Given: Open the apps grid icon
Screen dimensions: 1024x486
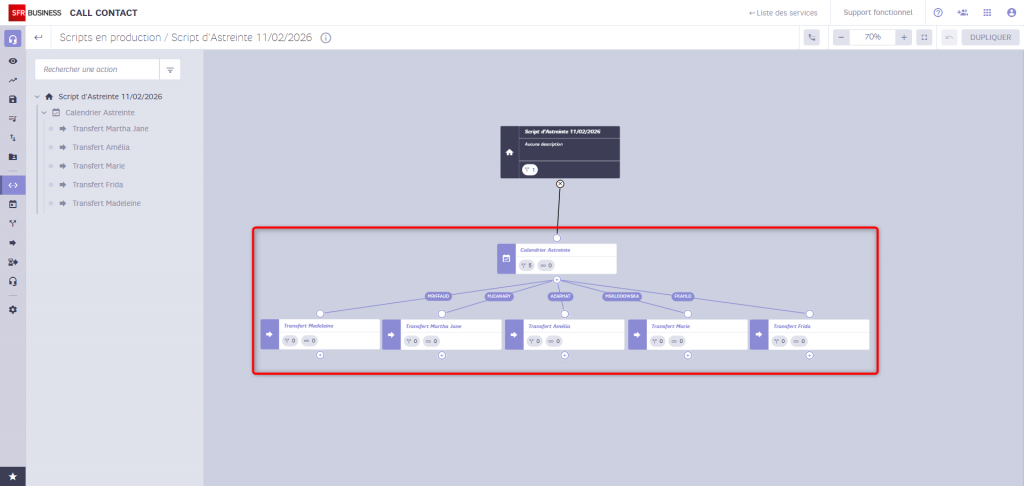Looking at the screenshot, I should pos(987,13).
